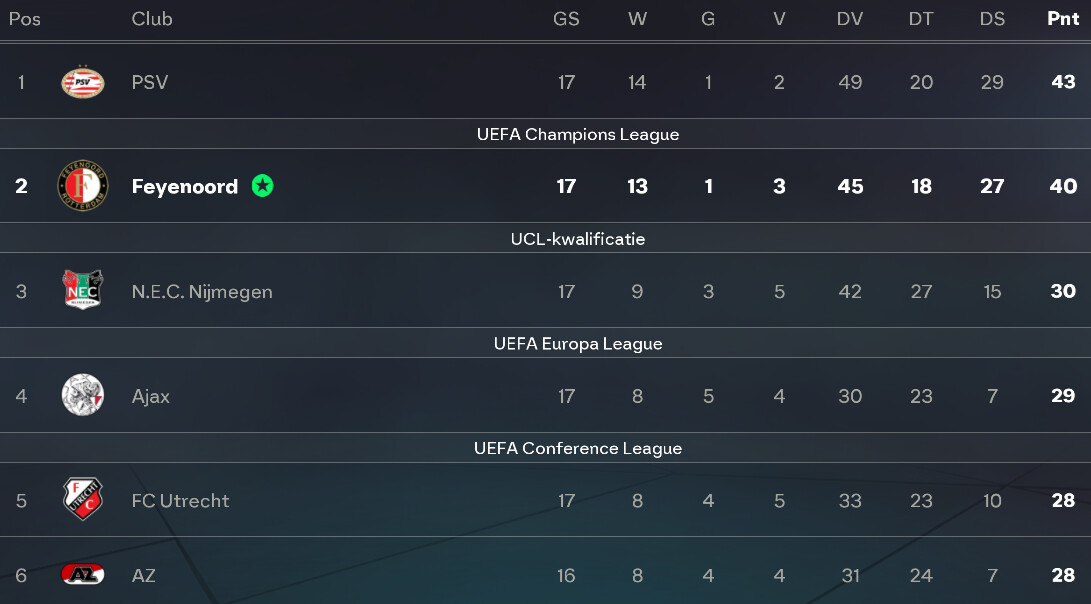Click the N.E.C. Nijmegen crest icon
The image size is (1091, 604).
click(x=82, y=291)
